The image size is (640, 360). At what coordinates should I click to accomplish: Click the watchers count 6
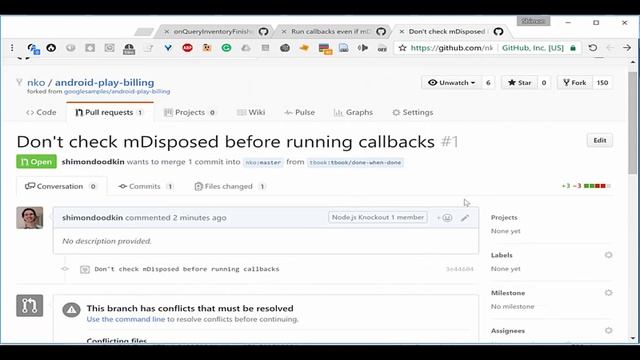(488, 82)
